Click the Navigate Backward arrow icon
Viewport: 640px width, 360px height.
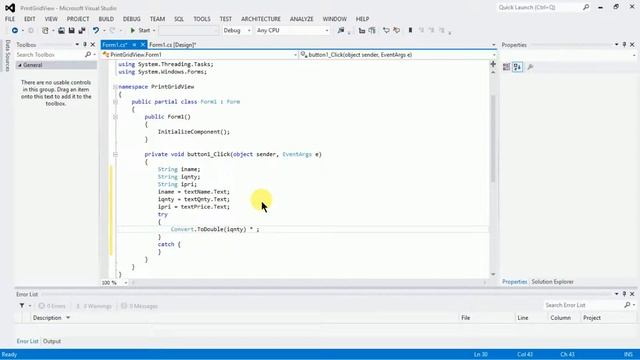15,31
